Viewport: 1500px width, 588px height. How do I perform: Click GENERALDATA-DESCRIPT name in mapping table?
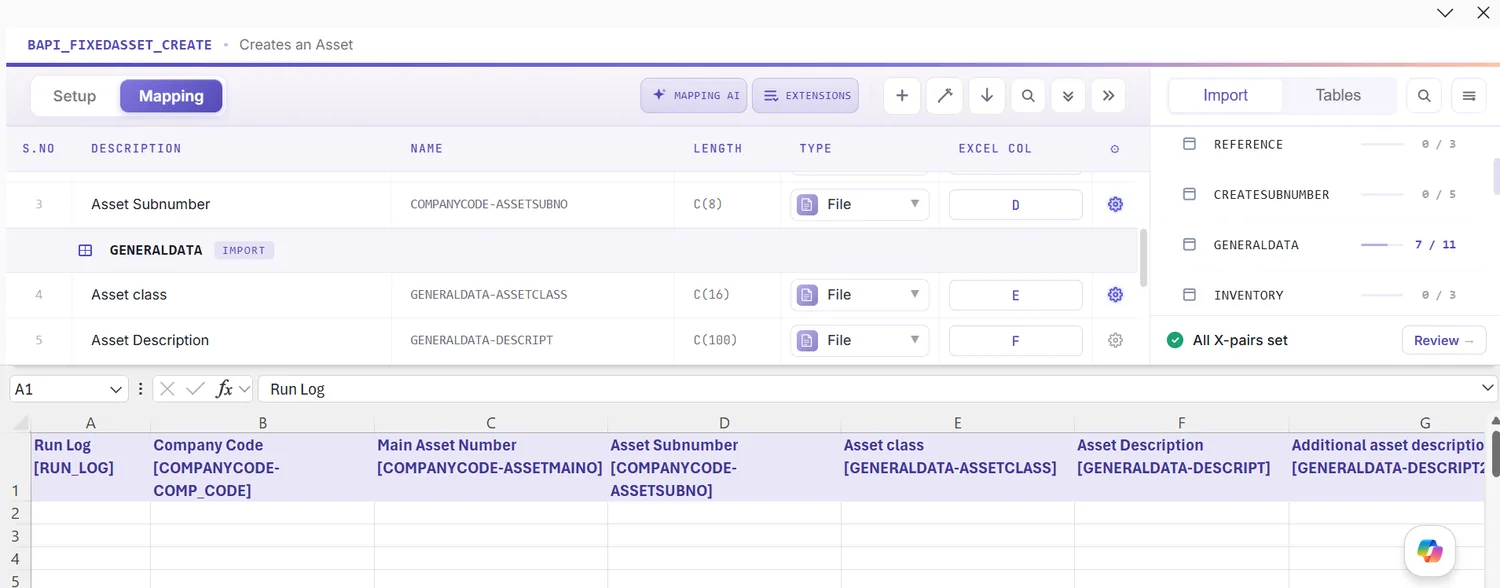pos(482,340)
